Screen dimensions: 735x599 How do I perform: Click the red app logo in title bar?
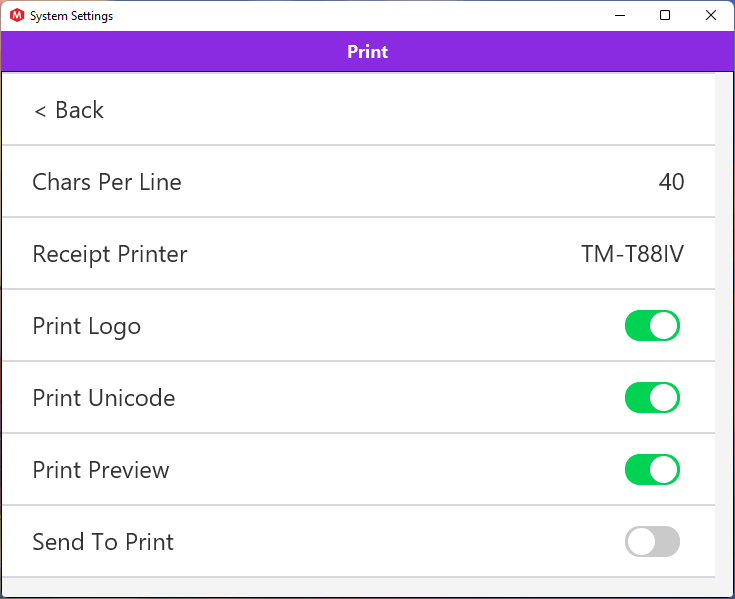pyautogui.click(x=16, y=16)
